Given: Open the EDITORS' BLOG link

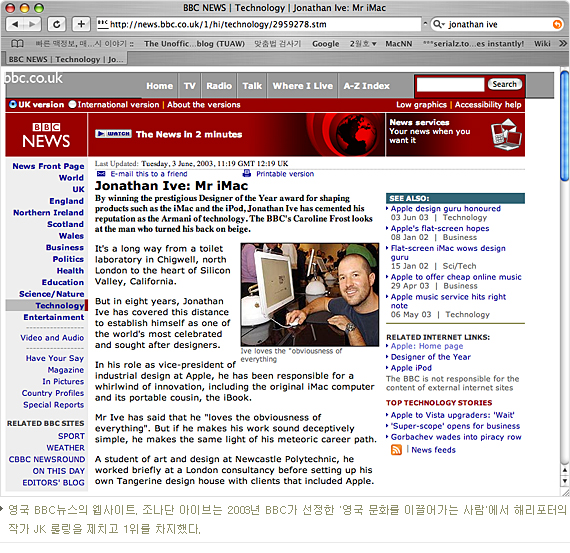Looking at the screenshot, I should click(x=53, y=482).
